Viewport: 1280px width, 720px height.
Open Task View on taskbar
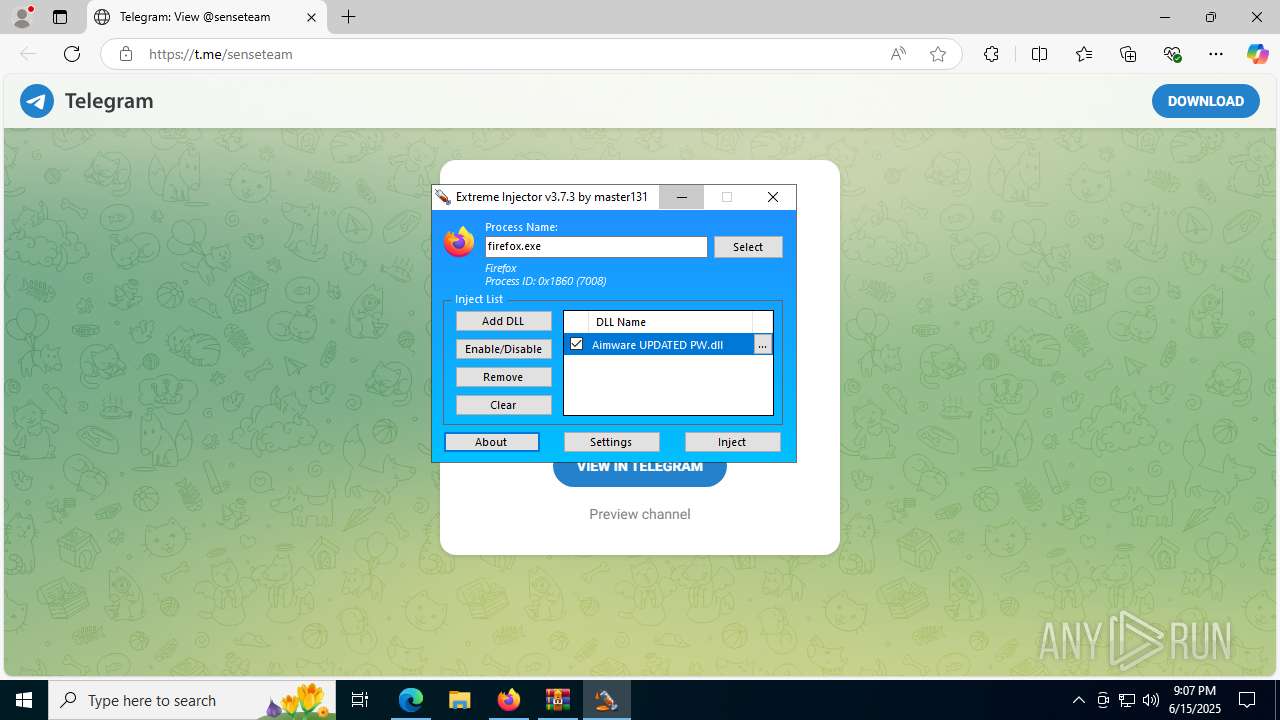(x=360, y=700)
